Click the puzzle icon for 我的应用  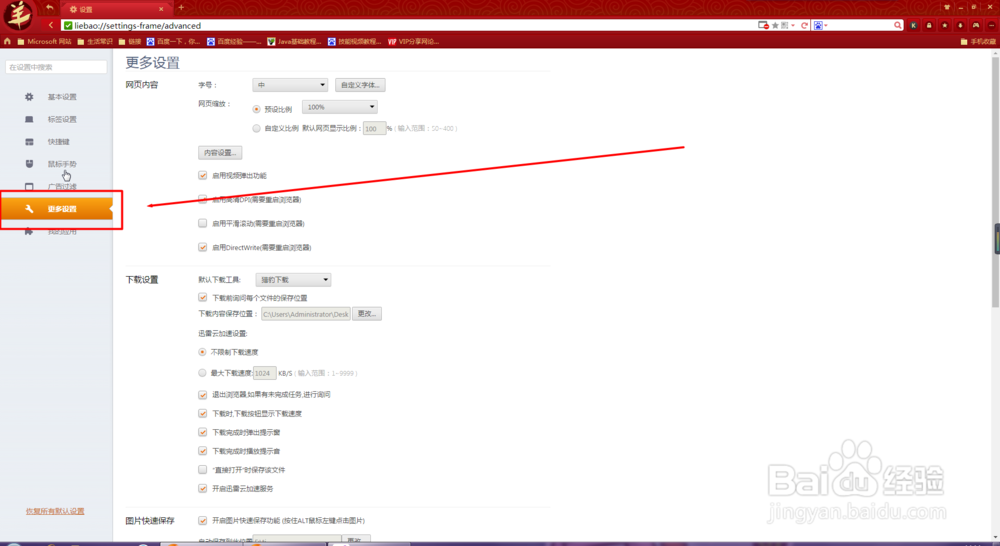[29, 231]
